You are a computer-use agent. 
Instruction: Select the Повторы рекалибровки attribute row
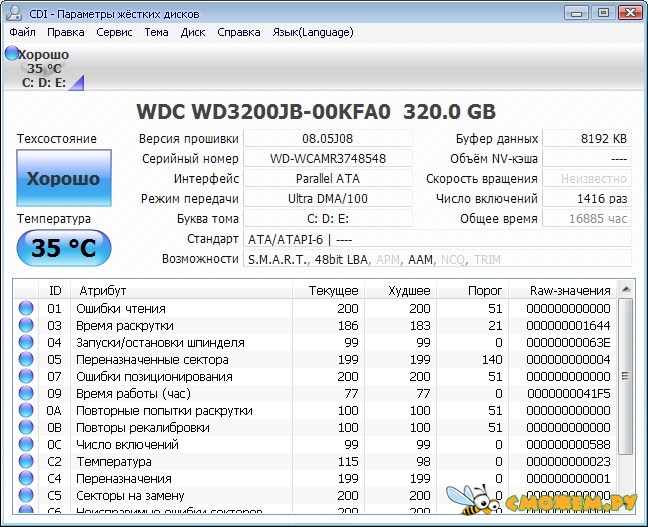tap(316, 427)
